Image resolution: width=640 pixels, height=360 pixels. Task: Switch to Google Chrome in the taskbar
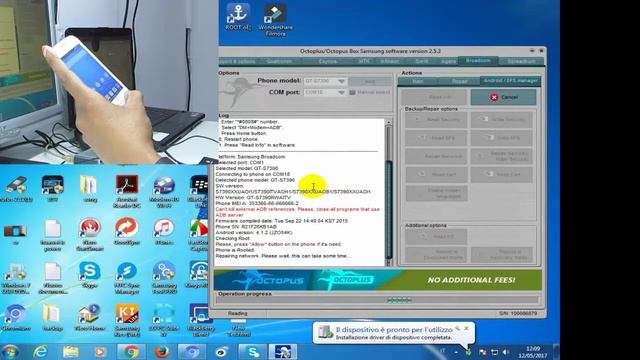pyautogui.click(x=131, y=351)
